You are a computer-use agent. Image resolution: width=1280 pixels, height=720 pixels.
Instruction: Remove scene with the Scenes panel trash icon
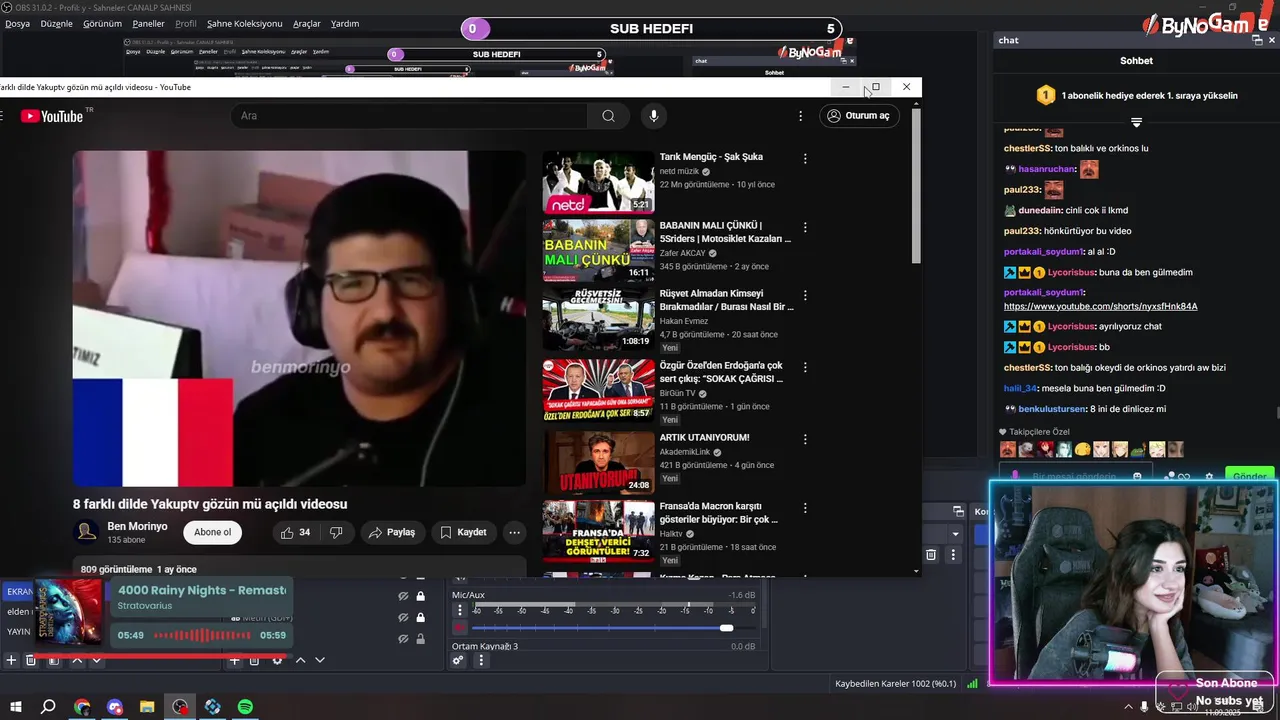[31, 660]
